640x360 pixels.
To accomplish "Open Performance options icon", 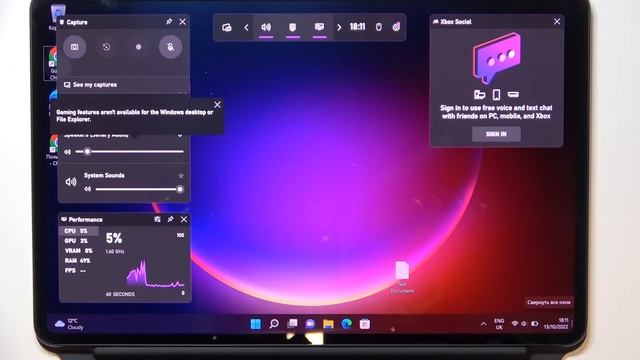I will click(158, 220).
